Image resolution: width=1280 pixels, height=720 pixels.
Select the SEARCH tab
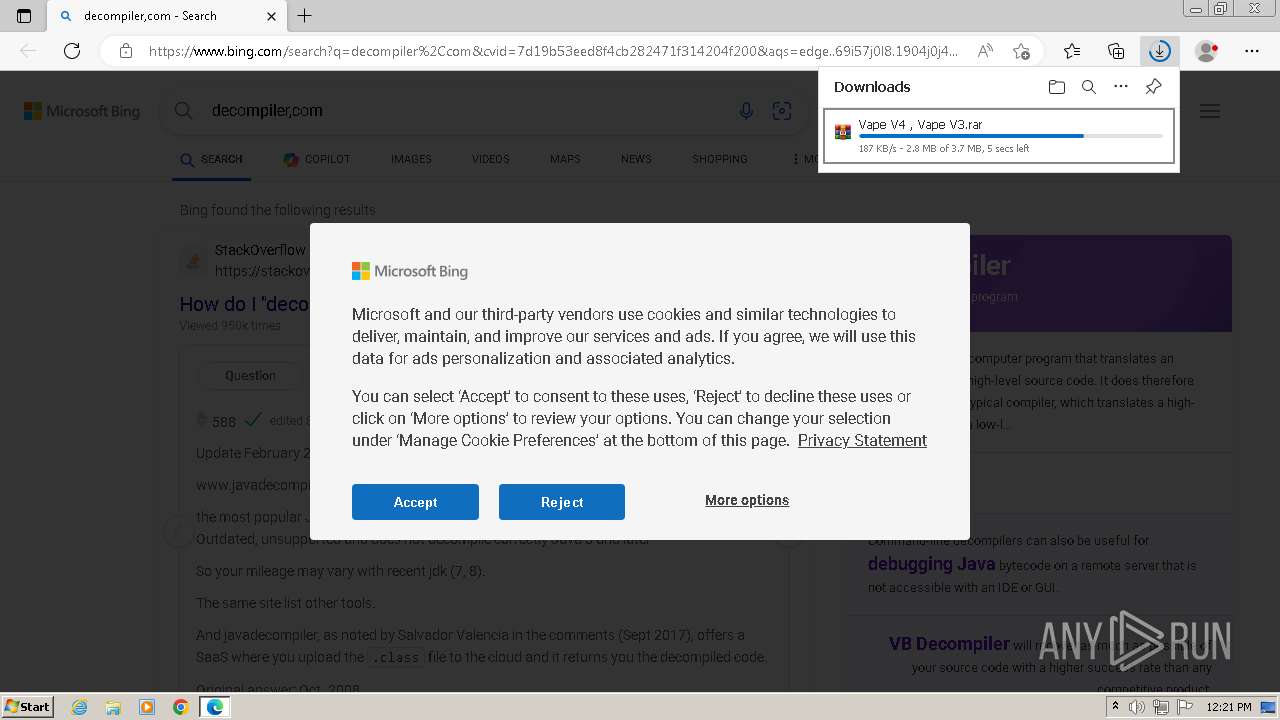(x=211, y=159)
